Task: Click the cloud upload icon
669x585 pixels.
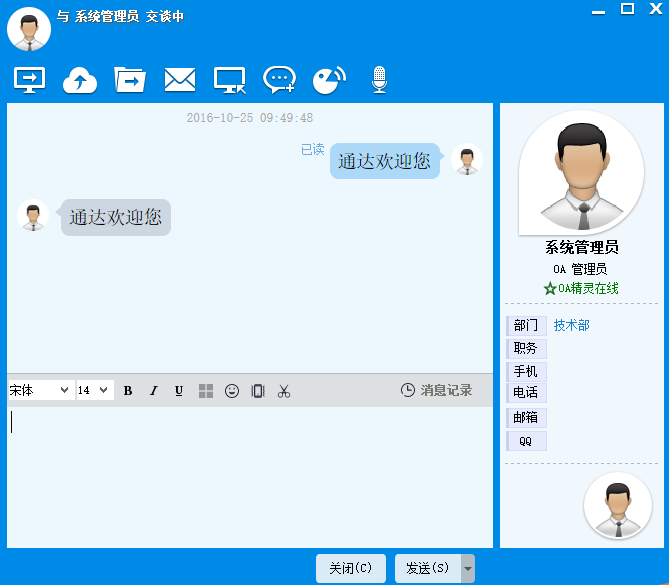Action: click(80, 80)
